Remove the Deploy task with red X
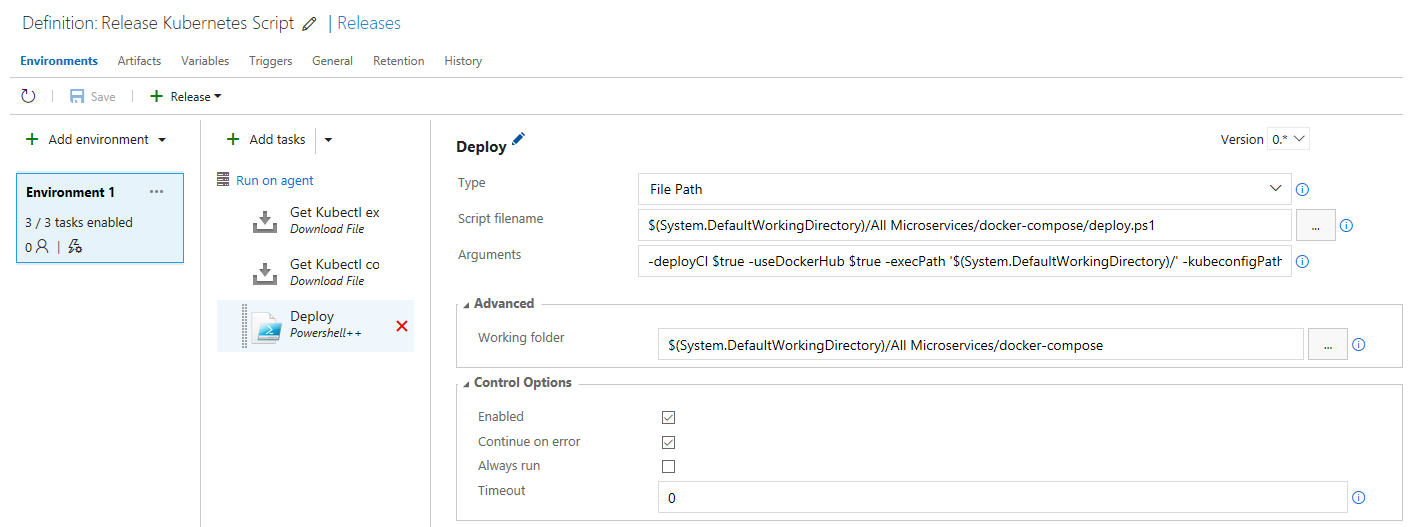 coord(402,326)
